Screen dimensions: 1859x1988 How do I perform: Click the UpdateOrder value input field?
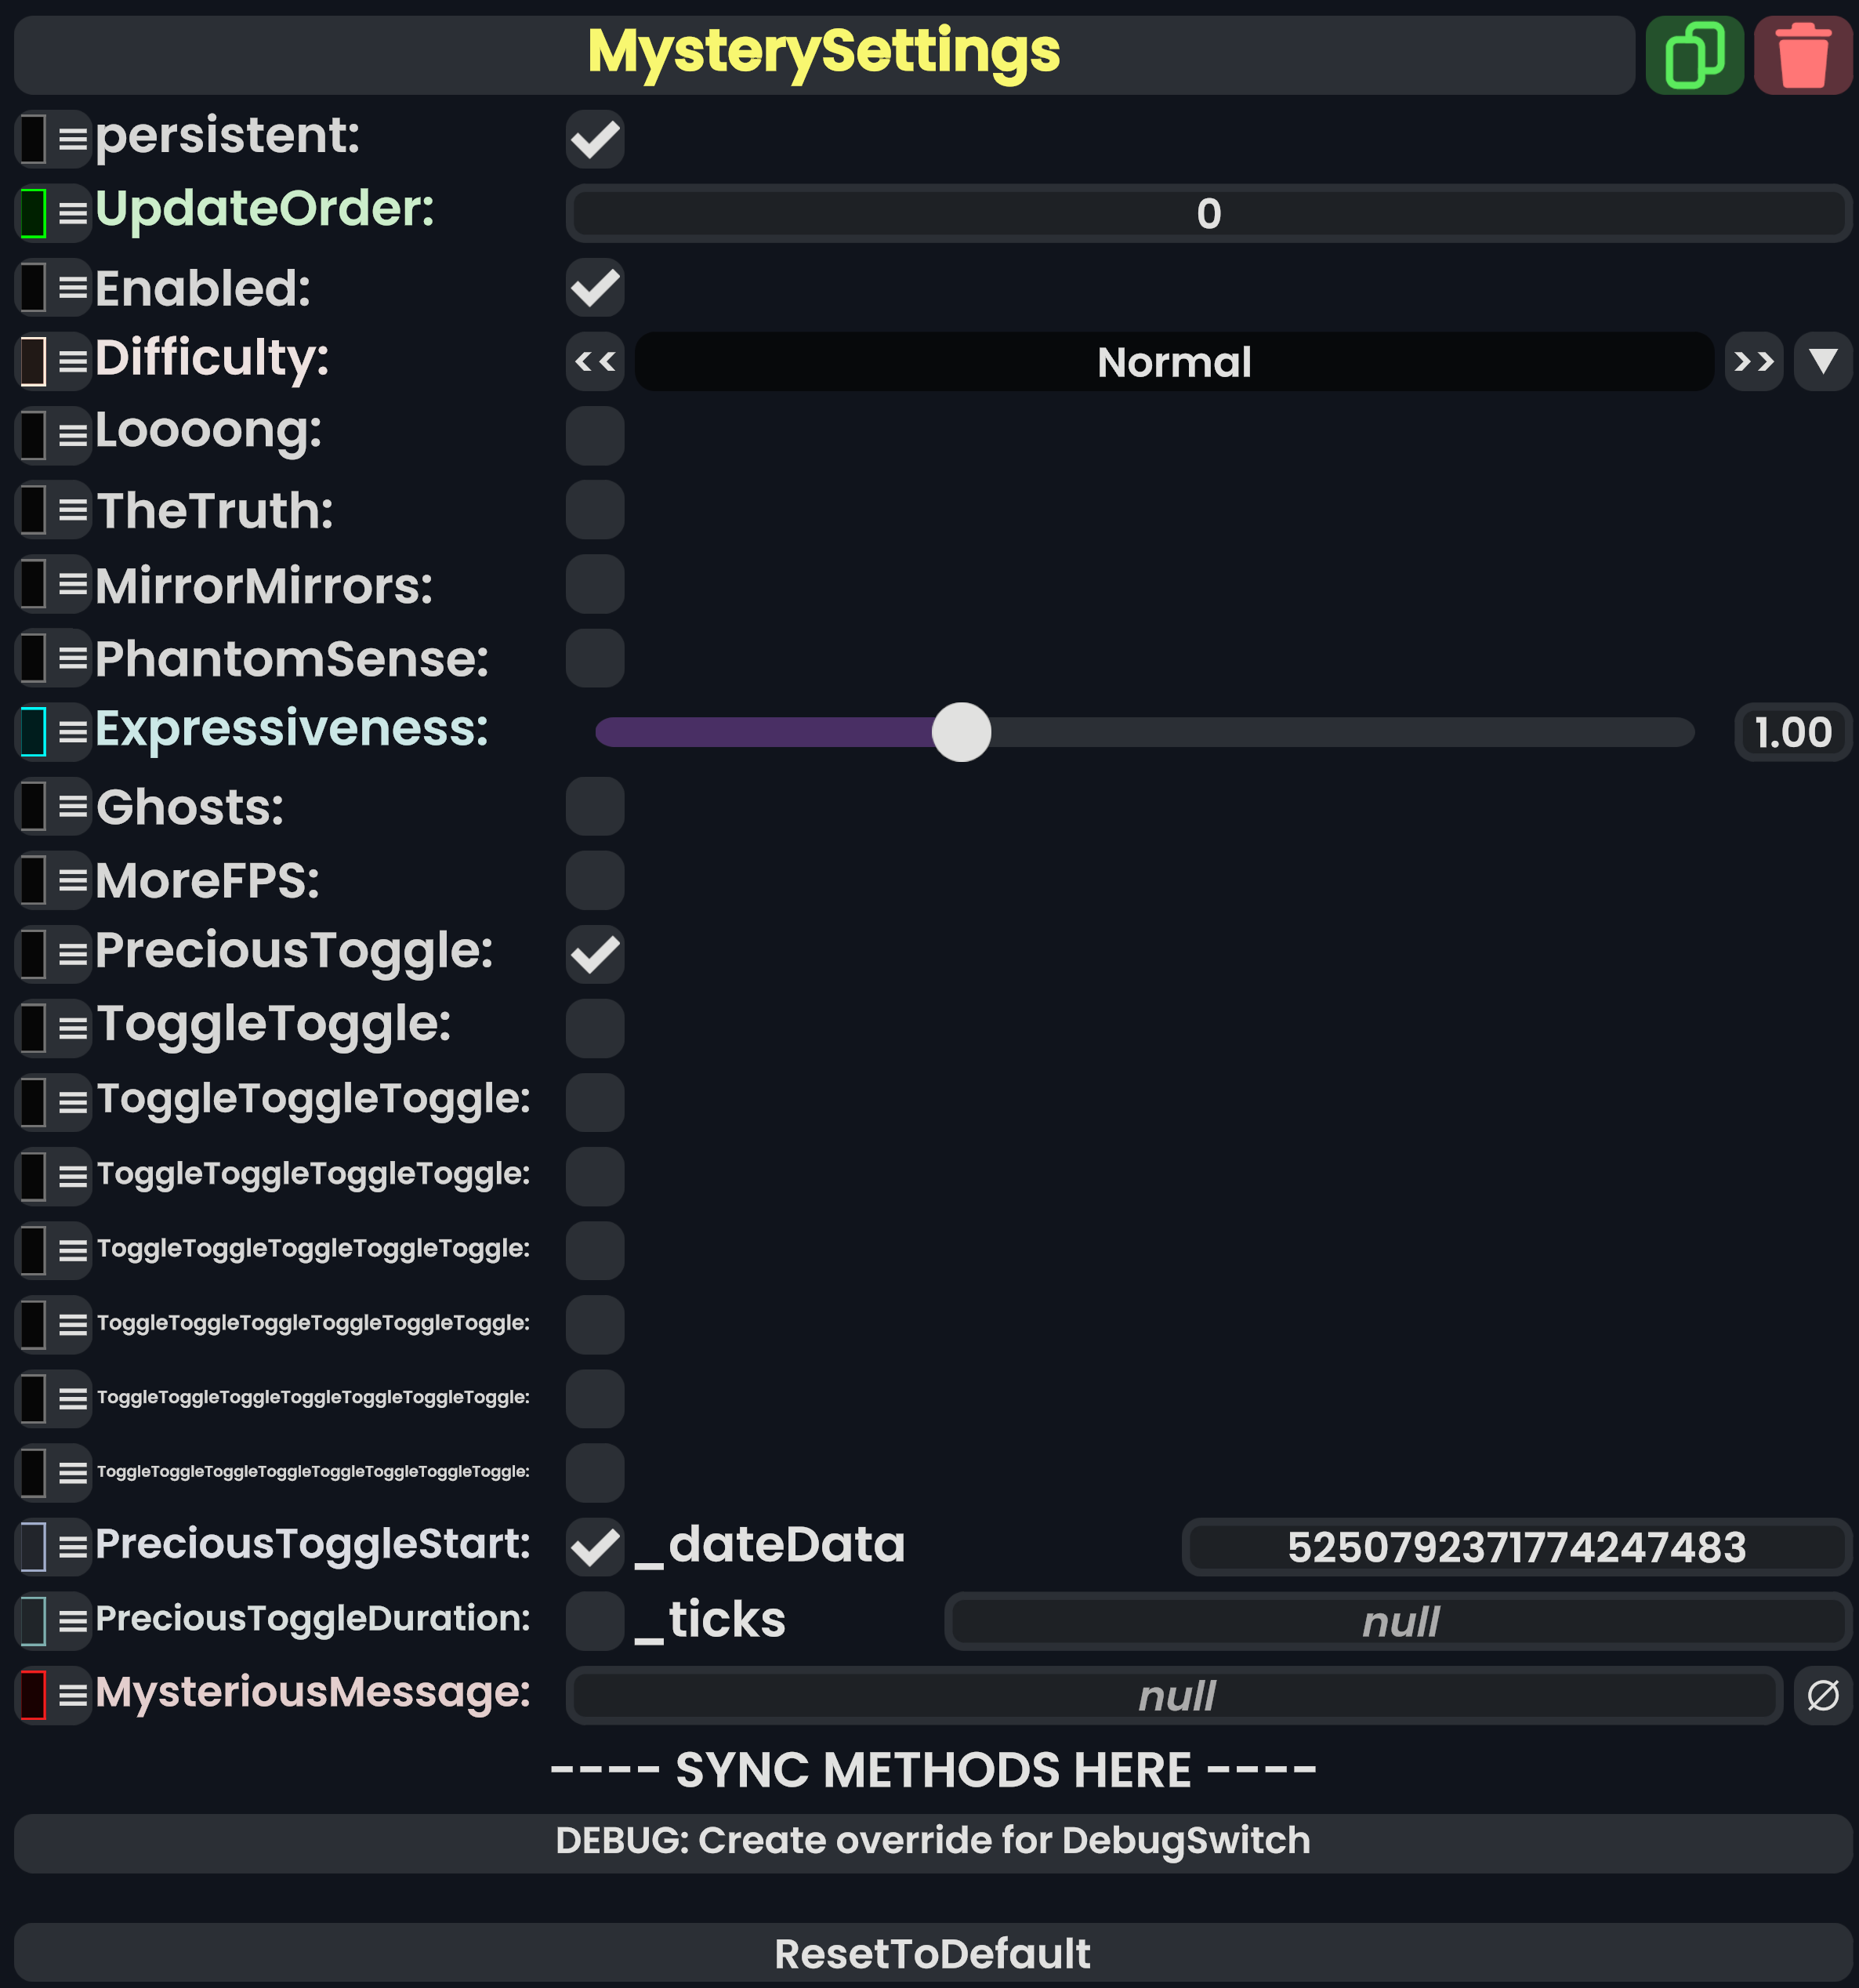click(1208, 213)
